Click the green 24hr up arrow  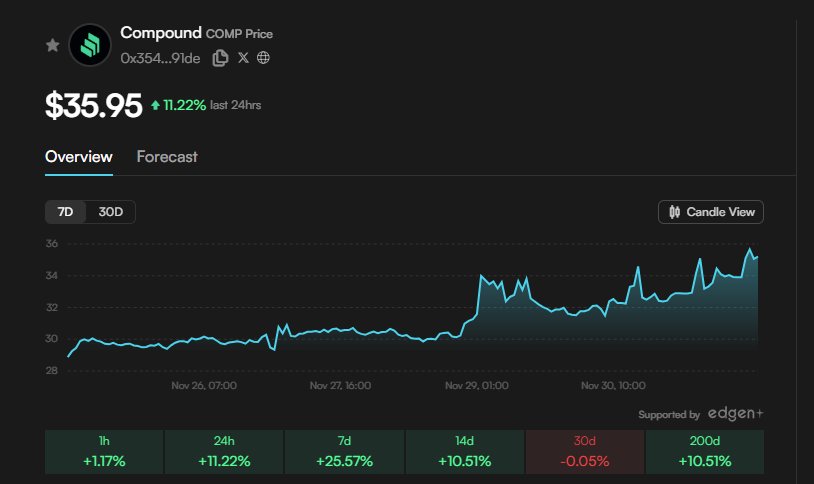point(155,105)
